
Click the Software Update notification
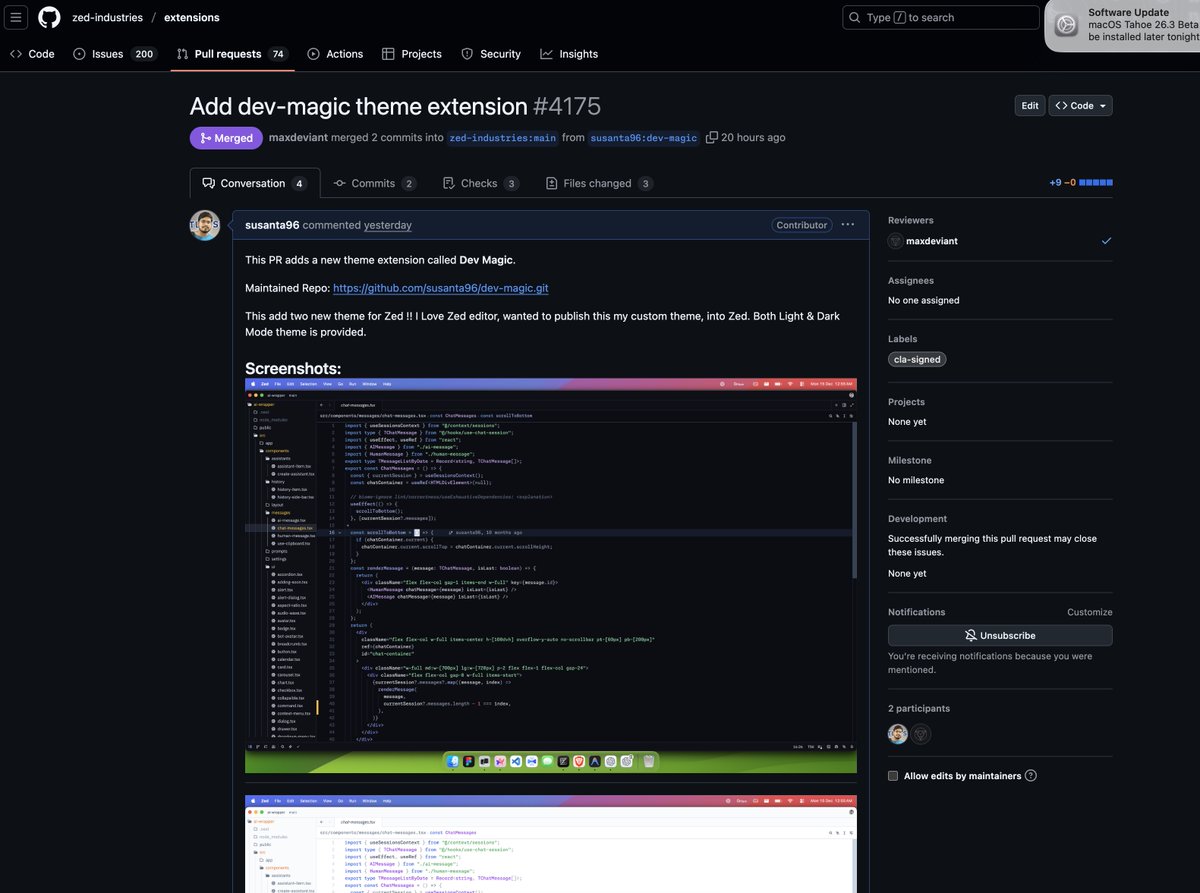click(x=1122, y=25)
